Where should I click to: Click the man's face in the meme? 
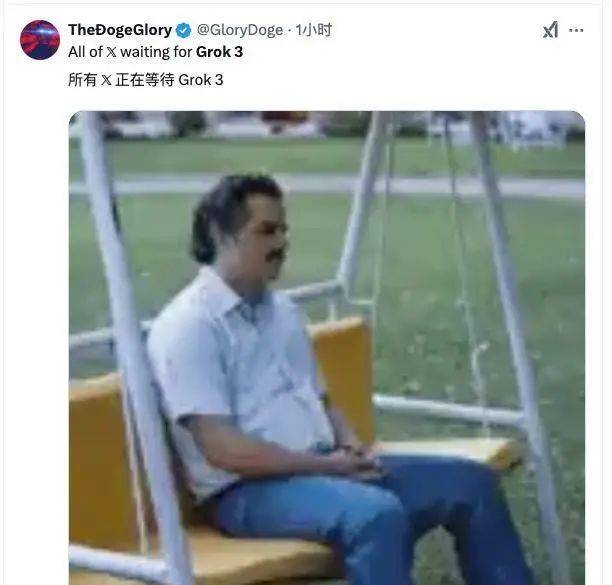(258, 237)
